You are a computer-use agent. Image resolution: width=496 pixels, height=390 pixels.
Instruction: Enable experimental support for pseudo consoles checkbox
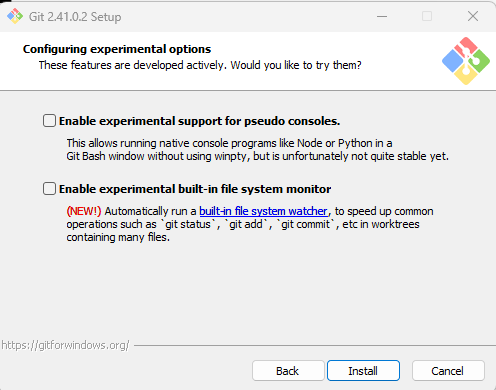point(49,121)
